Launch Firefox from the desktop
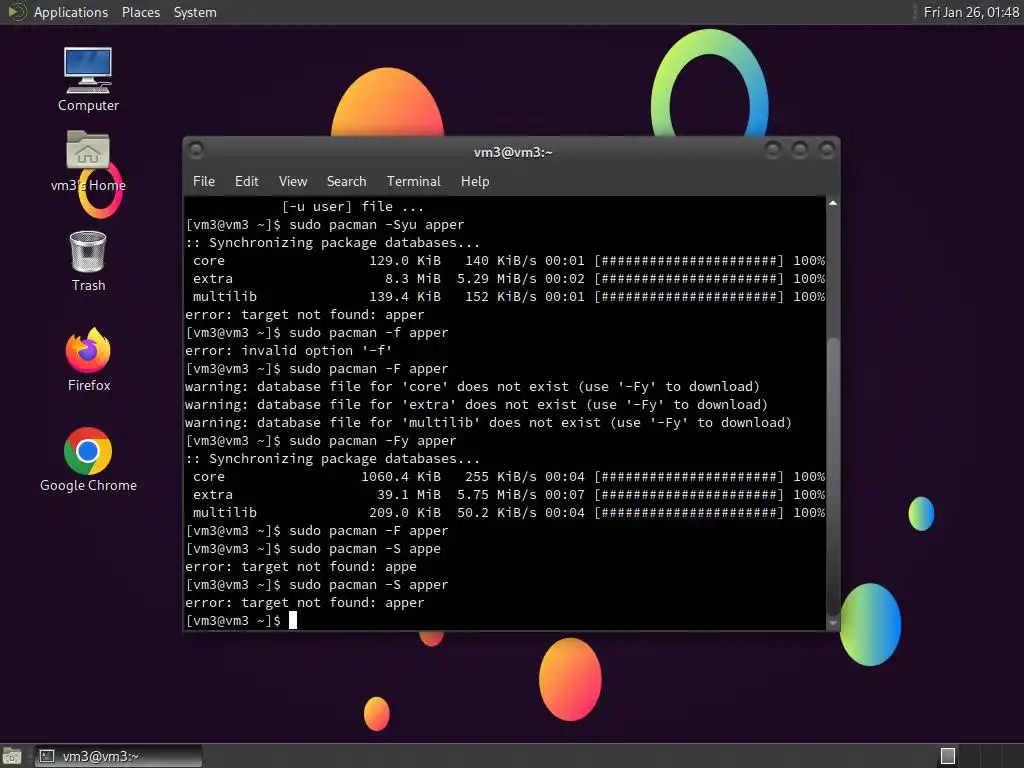Screen dimensions: 1024x768 pos(88,359)
